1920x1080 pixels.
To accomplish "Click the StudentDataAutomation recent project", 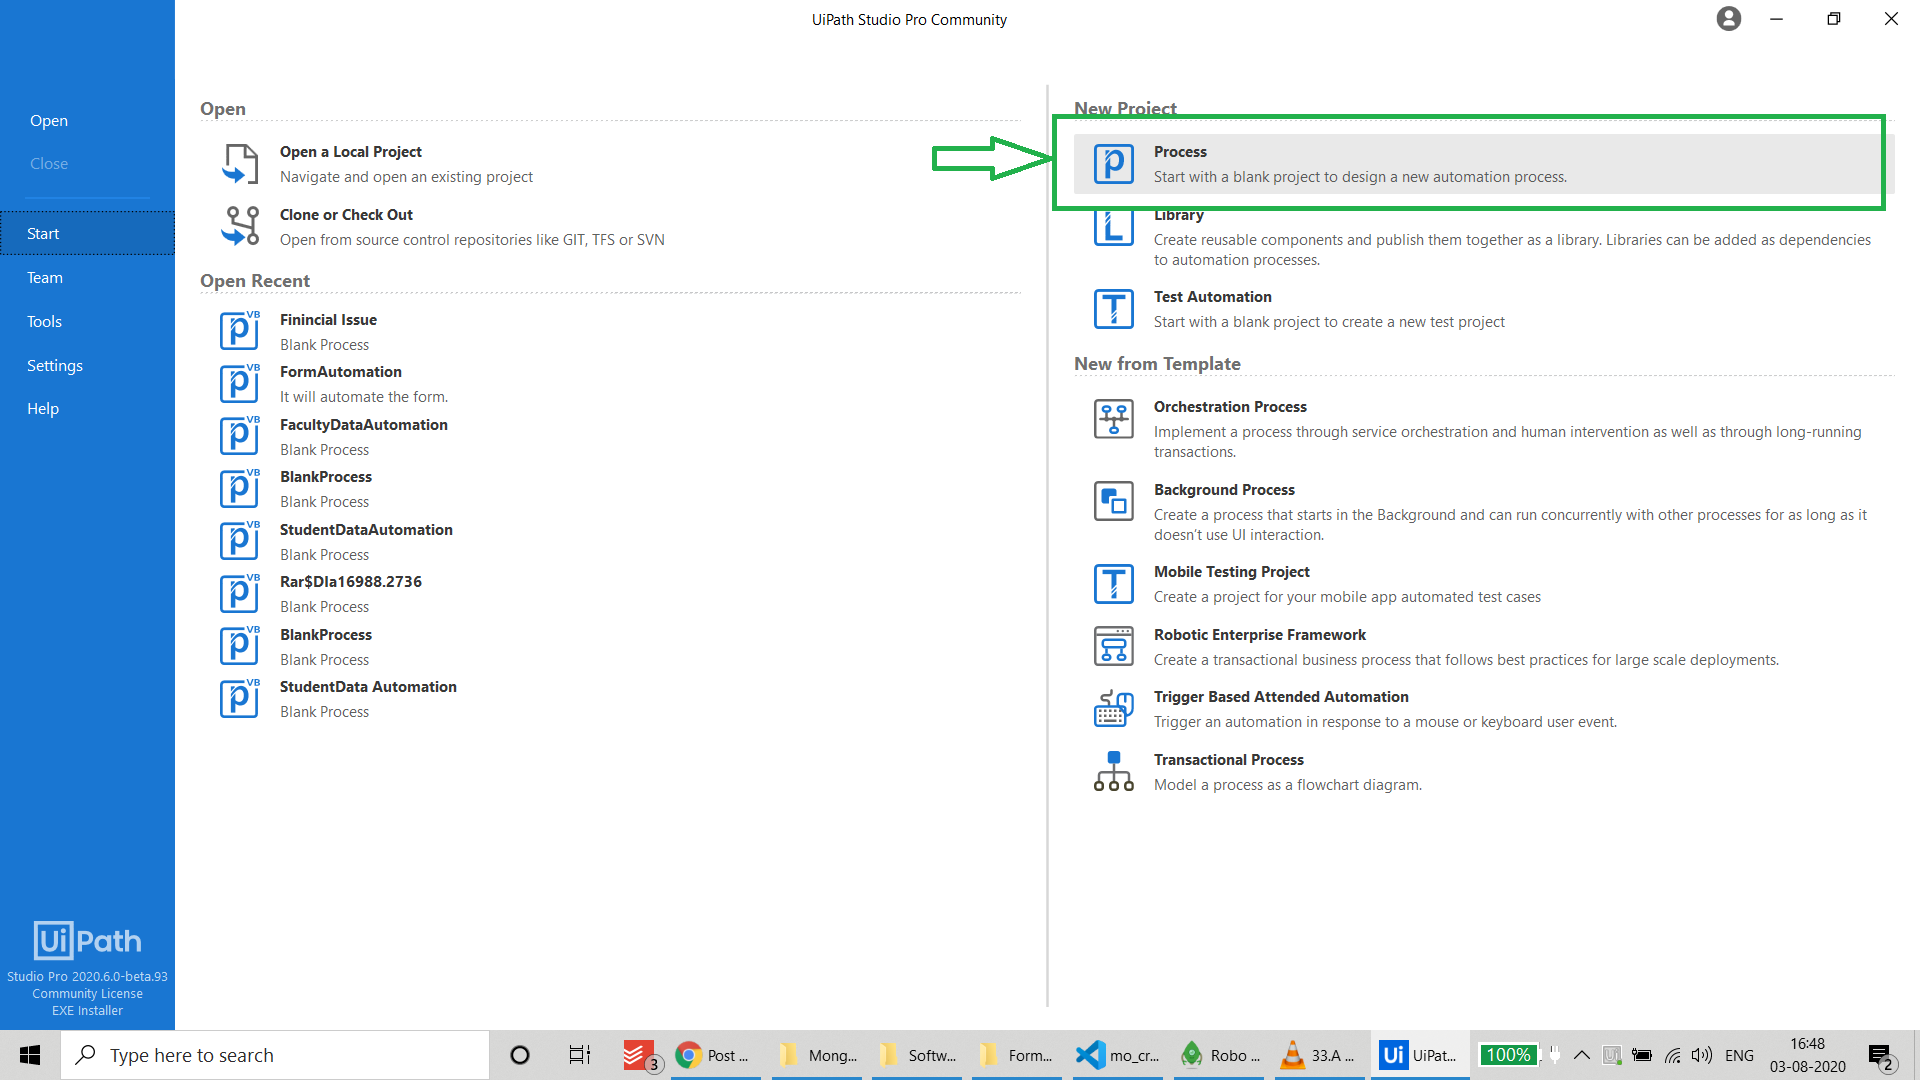I will 367,529.
